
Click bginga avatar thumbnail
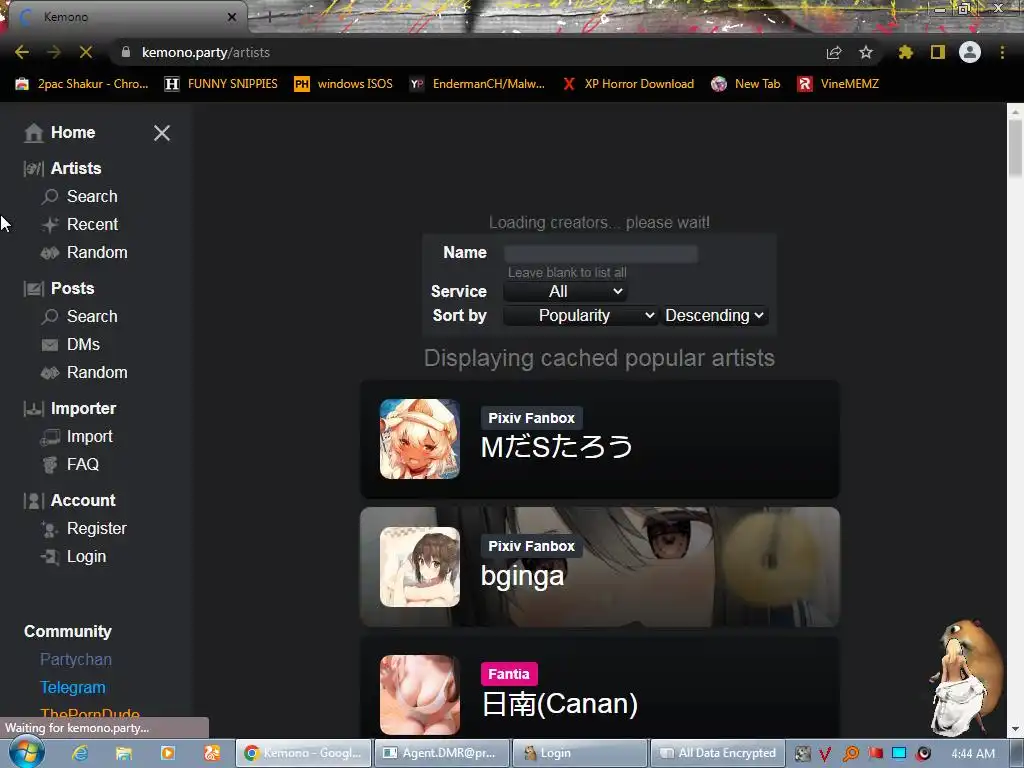coord(420,567)
